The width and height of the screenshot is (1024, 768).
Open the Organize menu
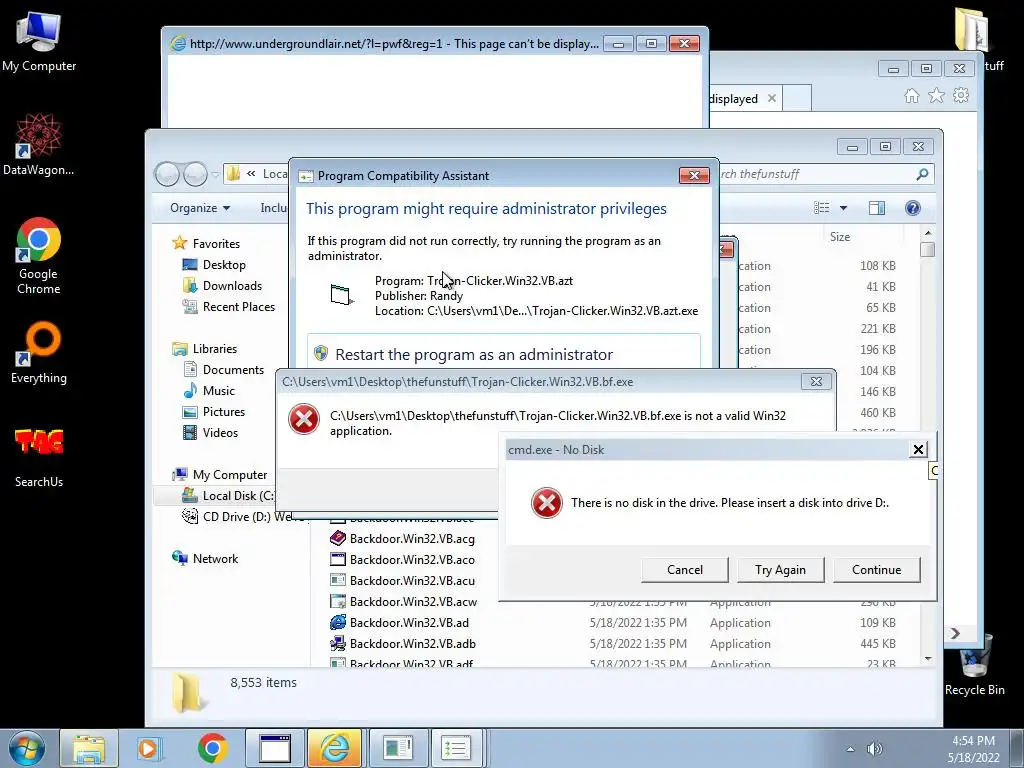[x=200, y=208]
